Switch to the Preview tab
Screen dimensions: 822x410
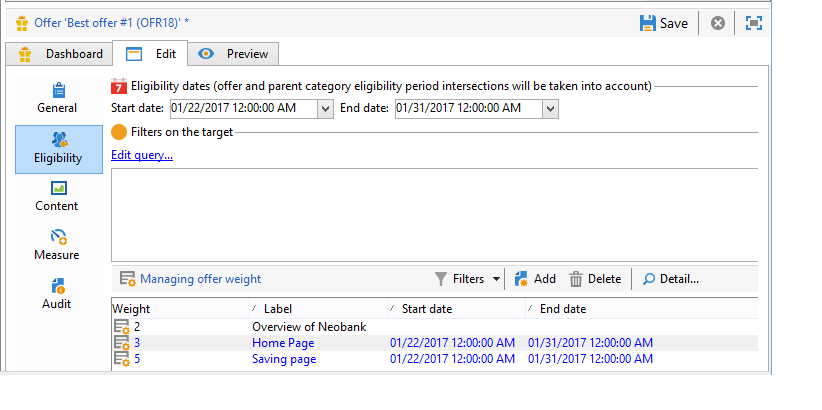[233, 54]
